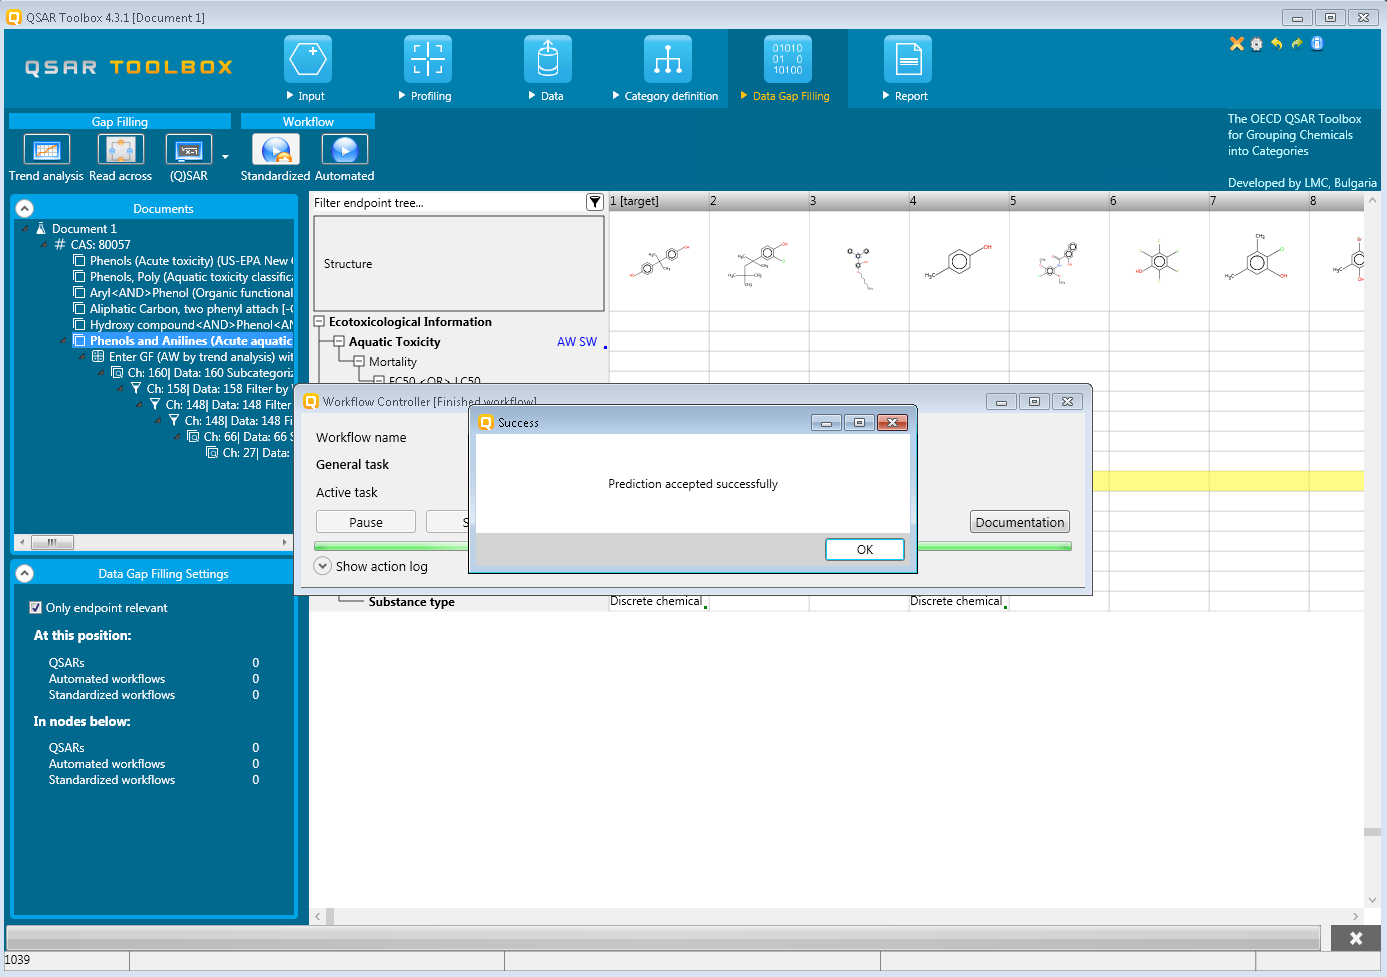
Task: Go to the Profiling stage
Action: [x=428, y=60]
